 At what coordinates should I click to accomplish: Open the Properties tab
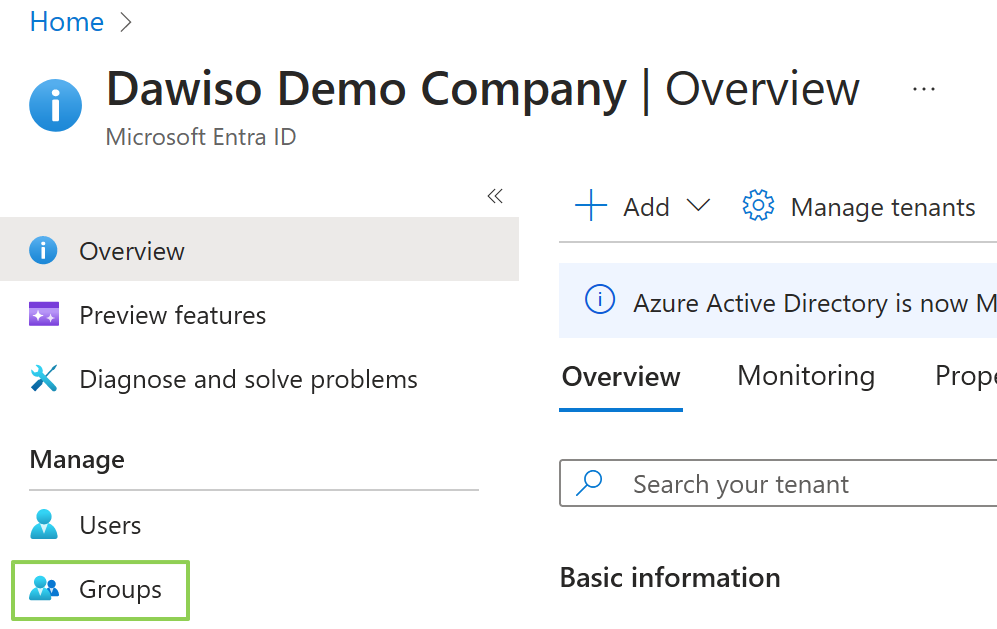[965, 376]
